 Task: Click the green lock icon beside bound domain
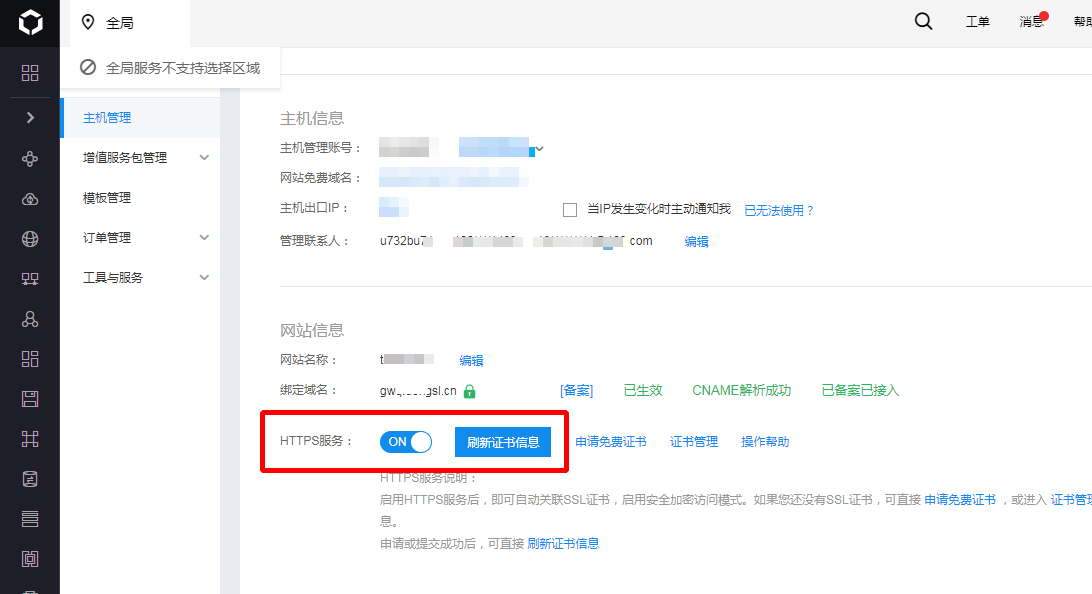click(x=469, y=391)
